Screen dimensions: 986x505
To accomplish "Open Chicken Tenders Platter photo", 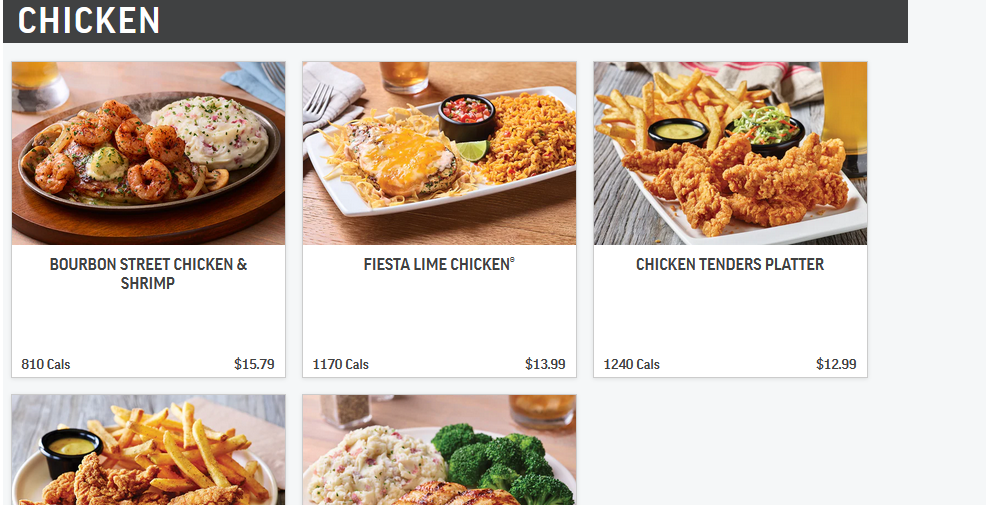I will 730,153.
